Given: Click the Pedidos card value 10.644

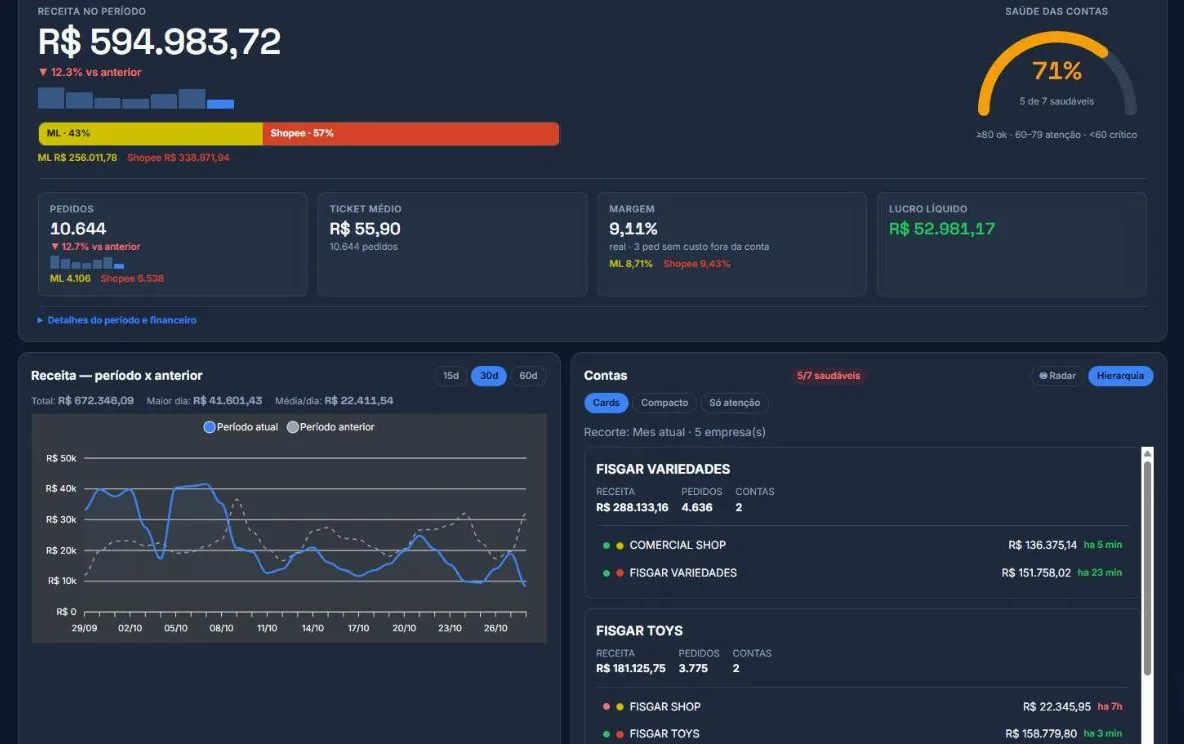Looking at the screenshot, I should click(78, 228).
